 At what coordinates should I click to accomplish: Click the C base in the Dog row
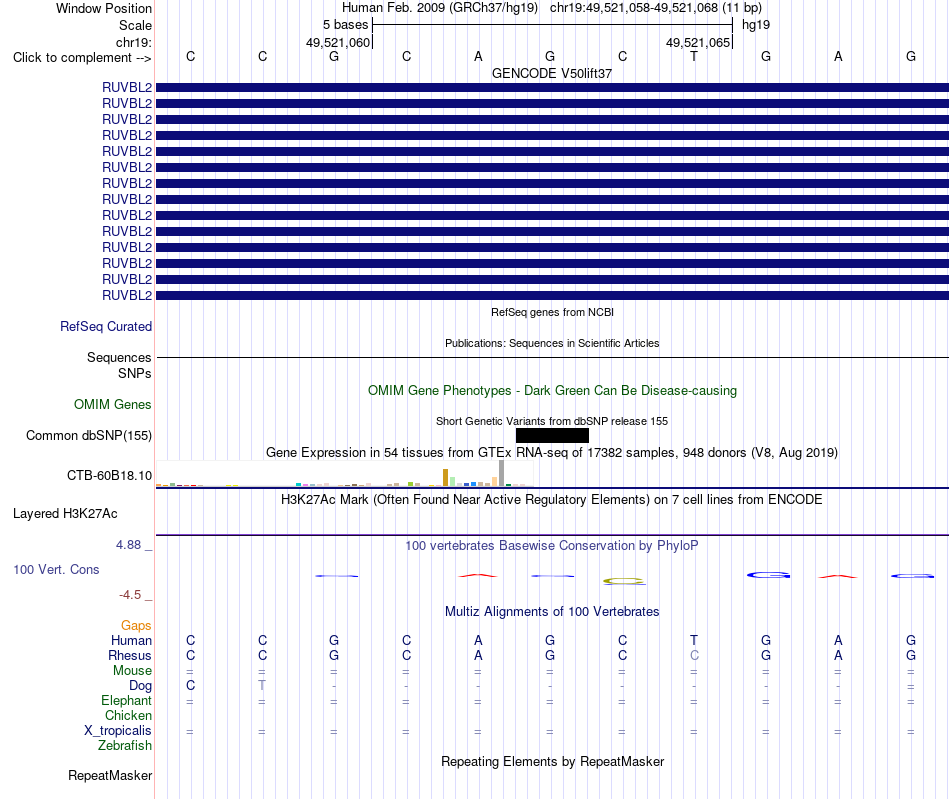[190, 685]
